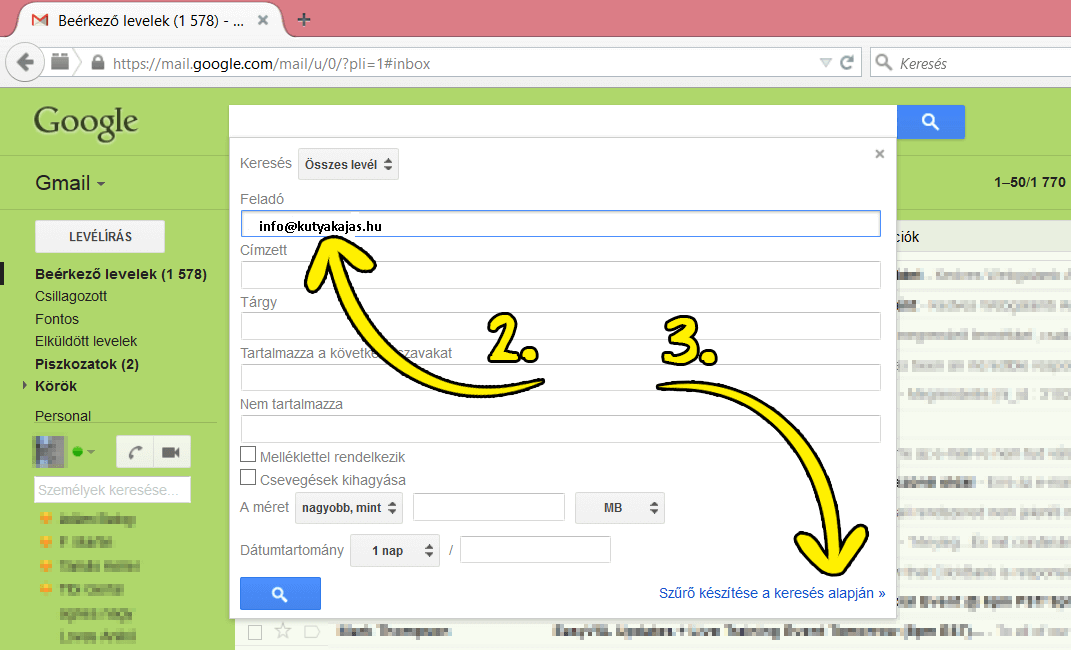Viewport: 1071px width, 650px height.
Task: Click the 'LEVÉLÍRÁS' compose button
Action: pos(100,237)
